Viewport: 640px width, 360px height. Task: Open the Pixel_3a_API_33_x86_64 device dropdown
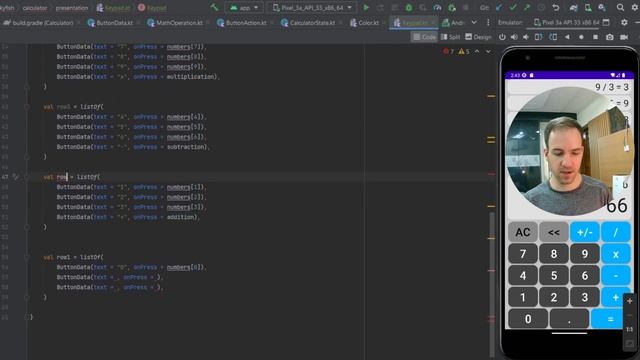tap(312, 7)
